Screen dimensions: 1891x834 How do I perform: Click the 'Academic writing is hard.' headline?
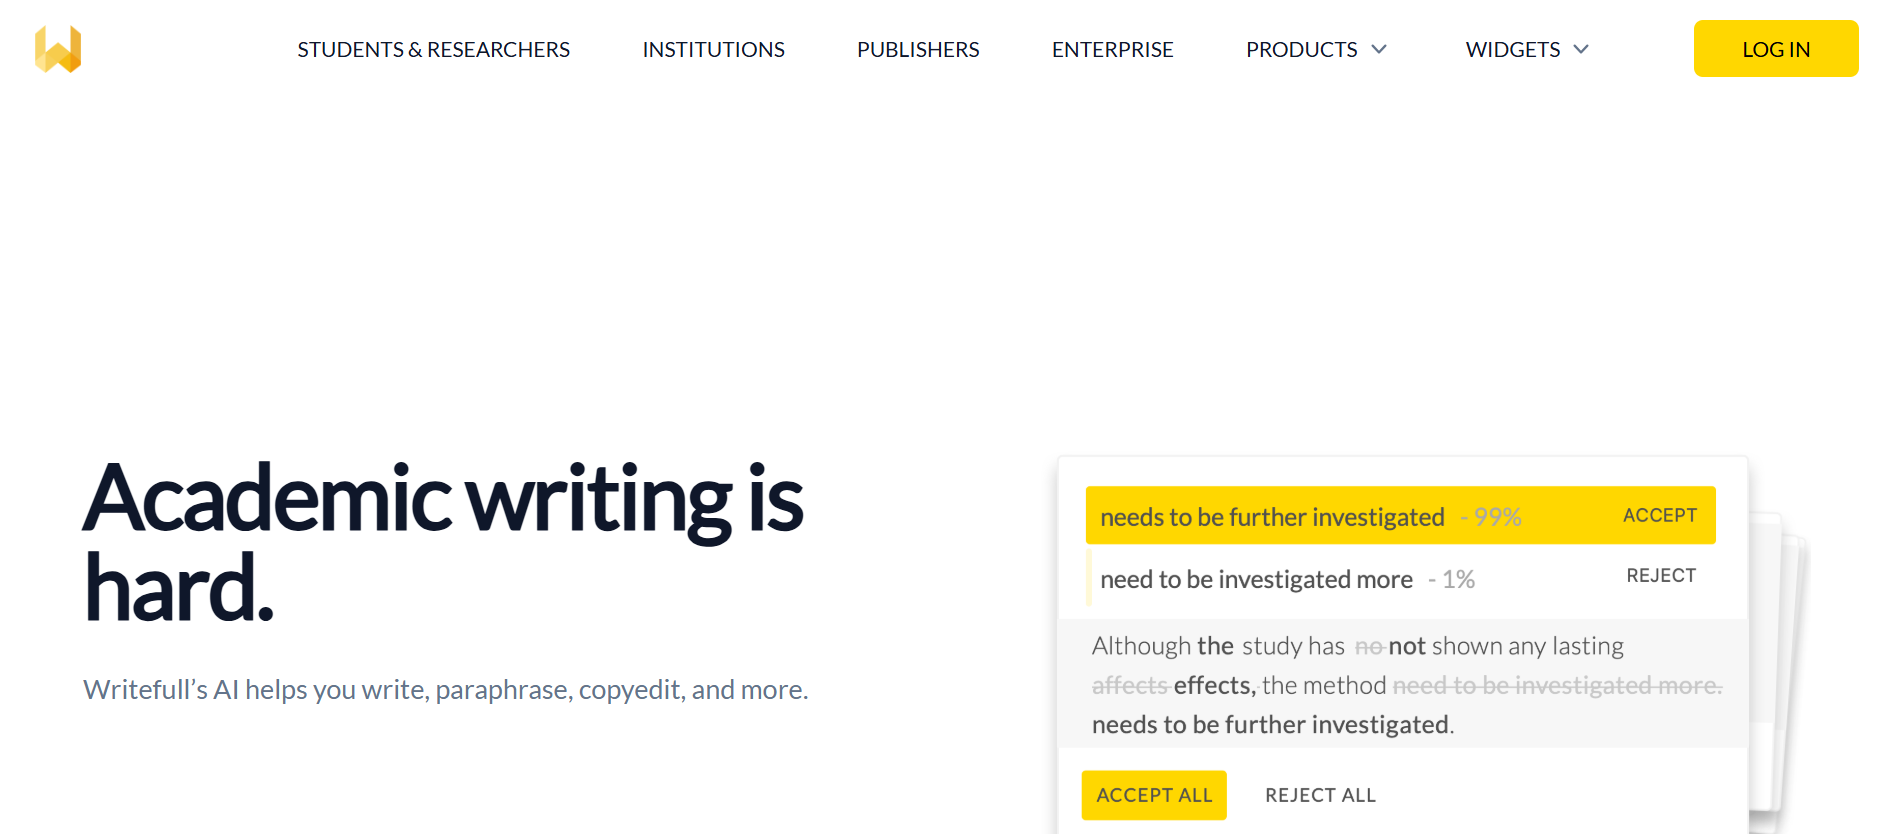pyautogui.click(x=444, y=542)
